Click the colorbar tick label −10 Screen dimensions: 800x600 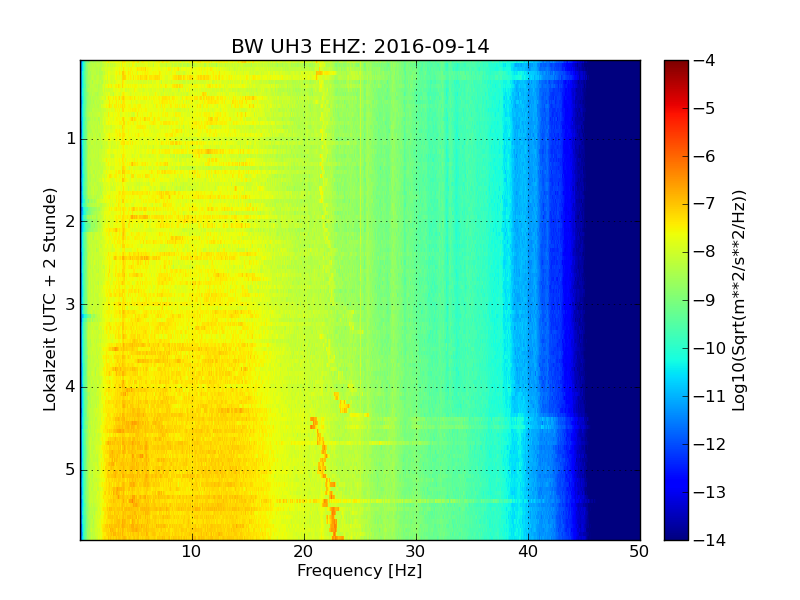point(710,348)
